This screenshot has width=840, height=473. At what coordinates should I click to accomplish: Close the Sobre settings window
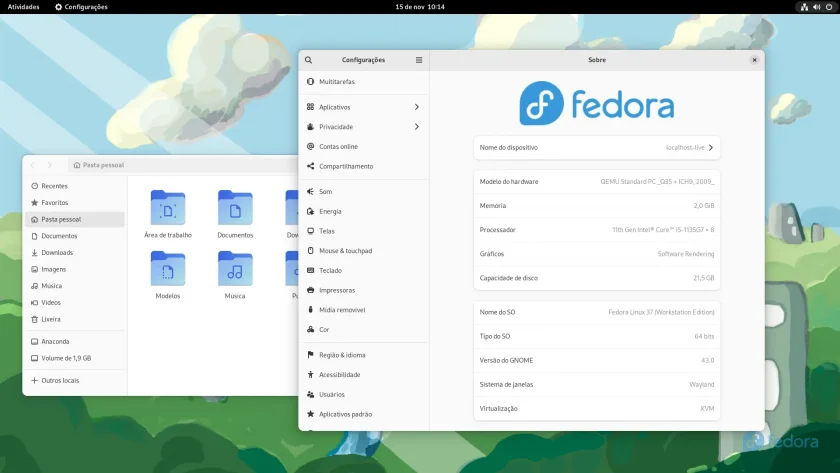[x=754, y=60]
